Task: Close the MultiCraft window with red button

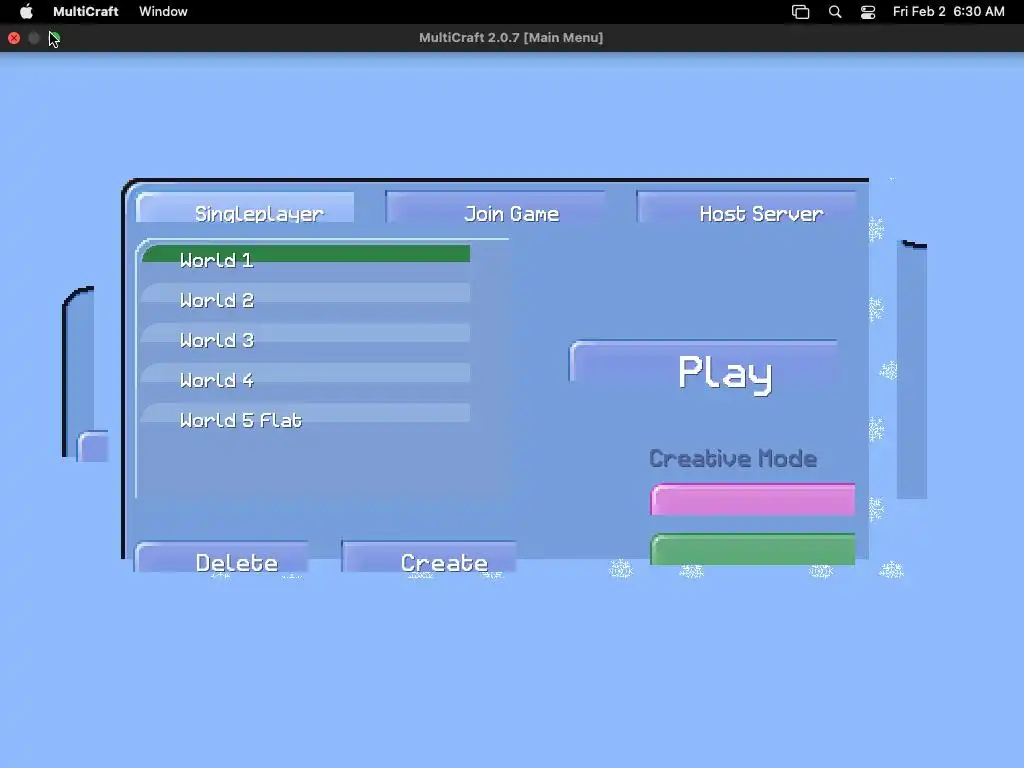Action: (x=14, y=38)
